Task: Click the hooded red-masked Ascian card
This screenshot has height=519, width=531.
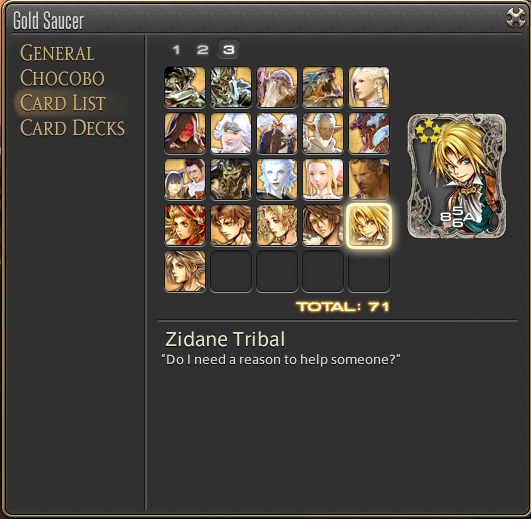Action: coord(185,133)
